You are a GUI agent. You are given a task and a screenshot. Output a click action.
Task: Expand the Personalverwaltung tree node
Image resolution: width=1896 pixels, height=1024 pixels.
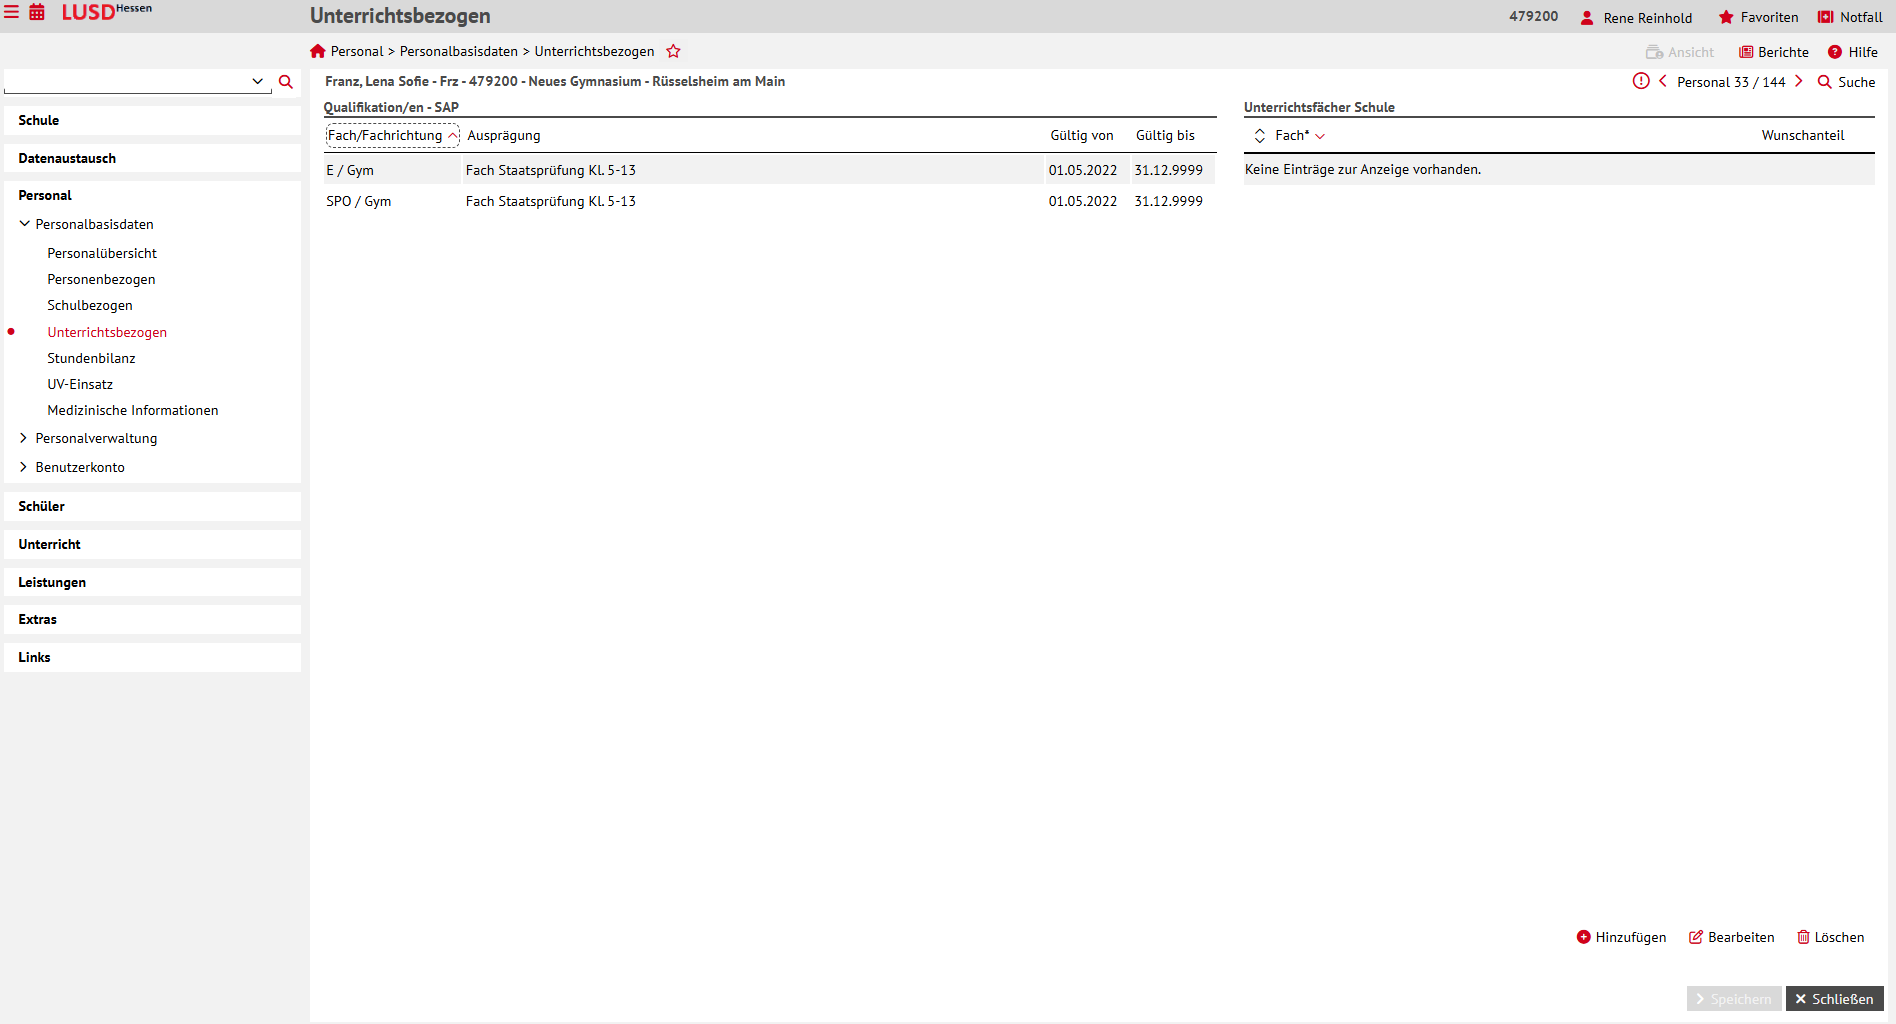pos(24,438)
